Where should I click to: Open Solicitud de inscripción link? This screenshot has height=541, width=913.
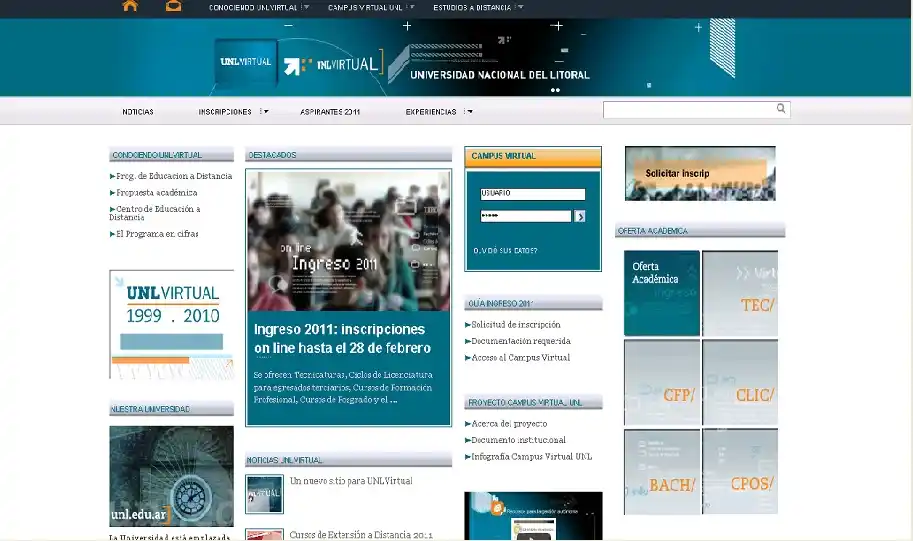[512, 324]
